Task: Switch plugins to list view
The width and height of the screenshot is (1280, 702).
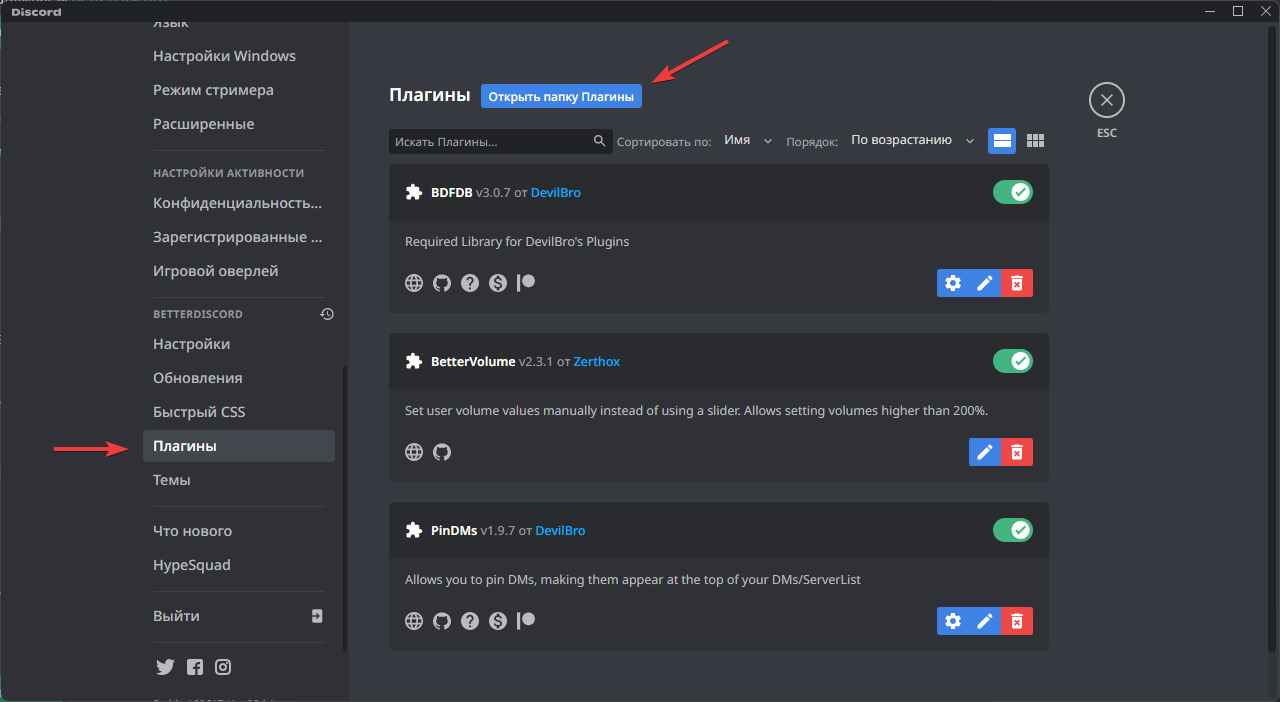Action: click(x=1002, y=141)
